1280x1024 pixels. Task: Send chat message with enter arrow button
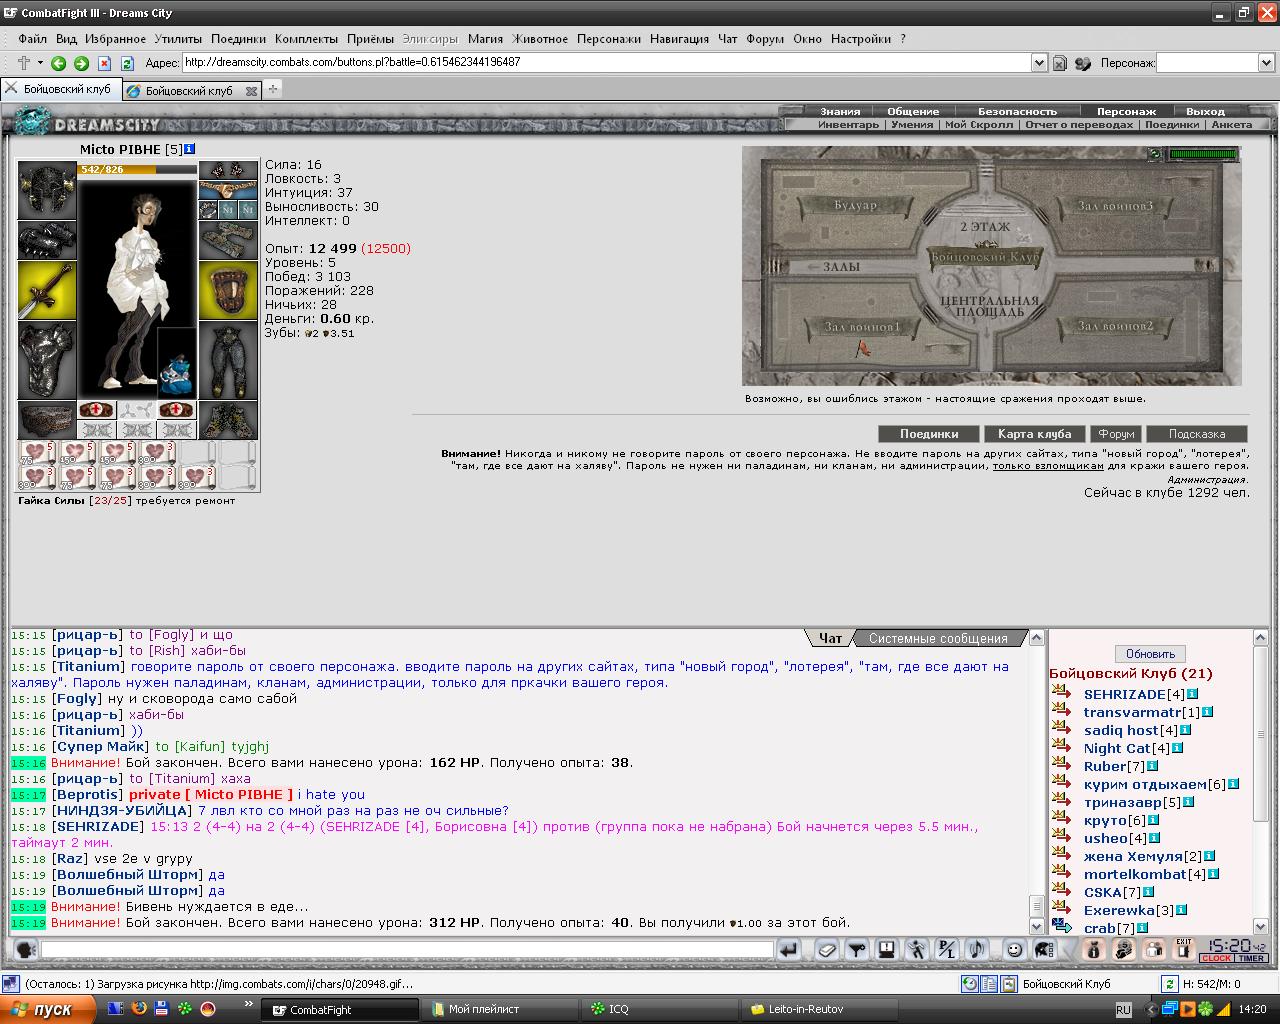click(788, 950)
